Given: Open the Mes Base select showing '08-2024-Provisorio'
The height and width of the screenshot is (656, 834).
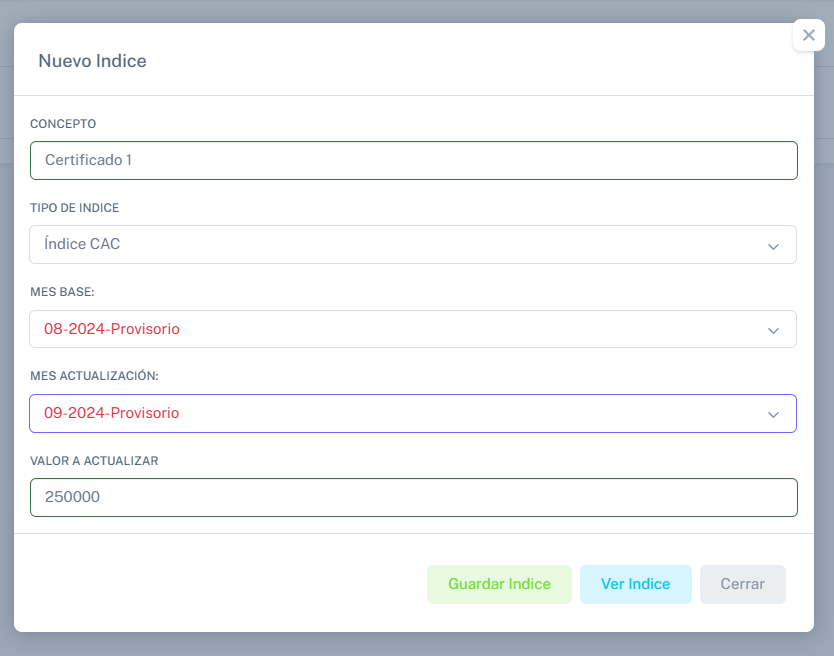Looking at the screenshot, I should pos(400,329).
